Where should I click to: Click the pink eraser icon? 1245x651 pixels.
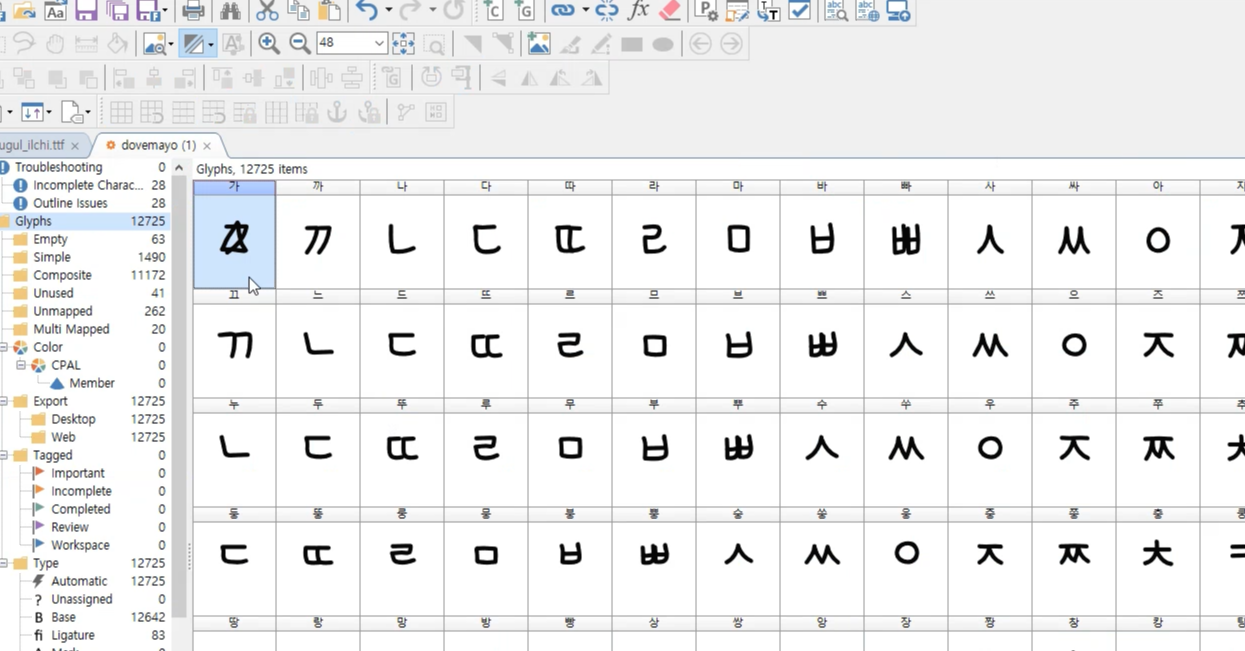pos(669,11)
